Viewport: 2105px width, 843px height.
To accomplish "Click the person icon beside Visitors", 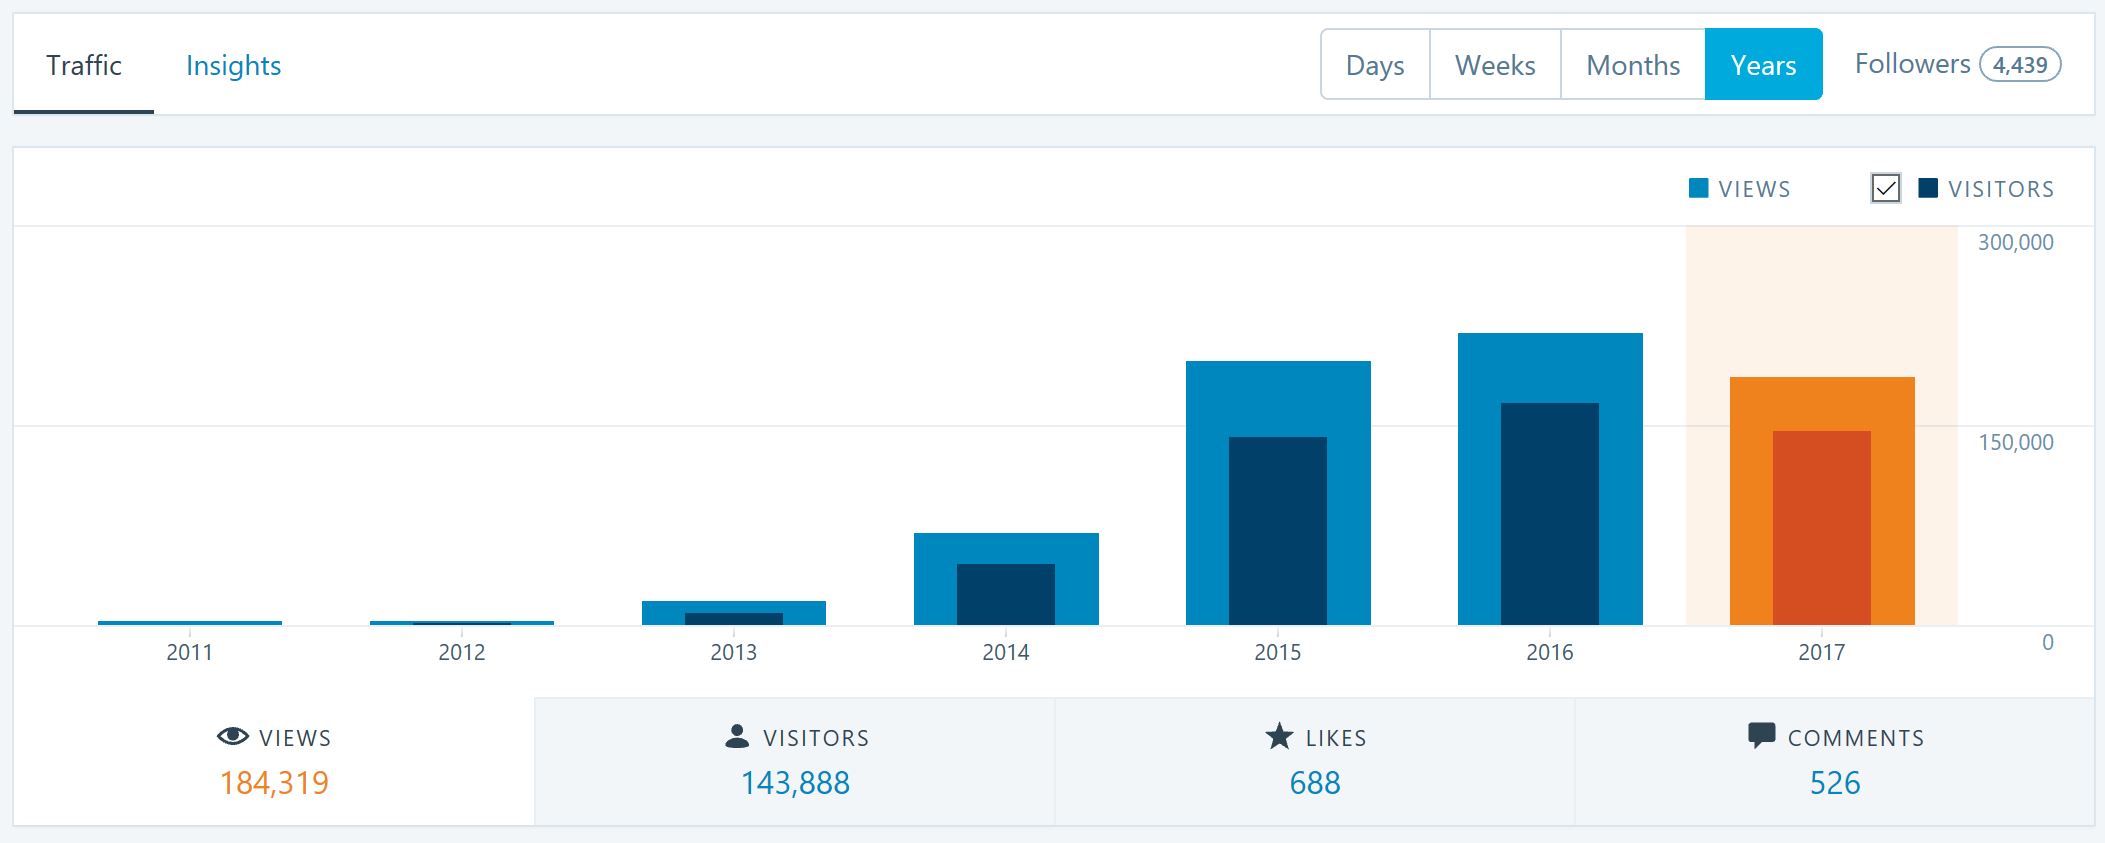I will coord(737,737).
